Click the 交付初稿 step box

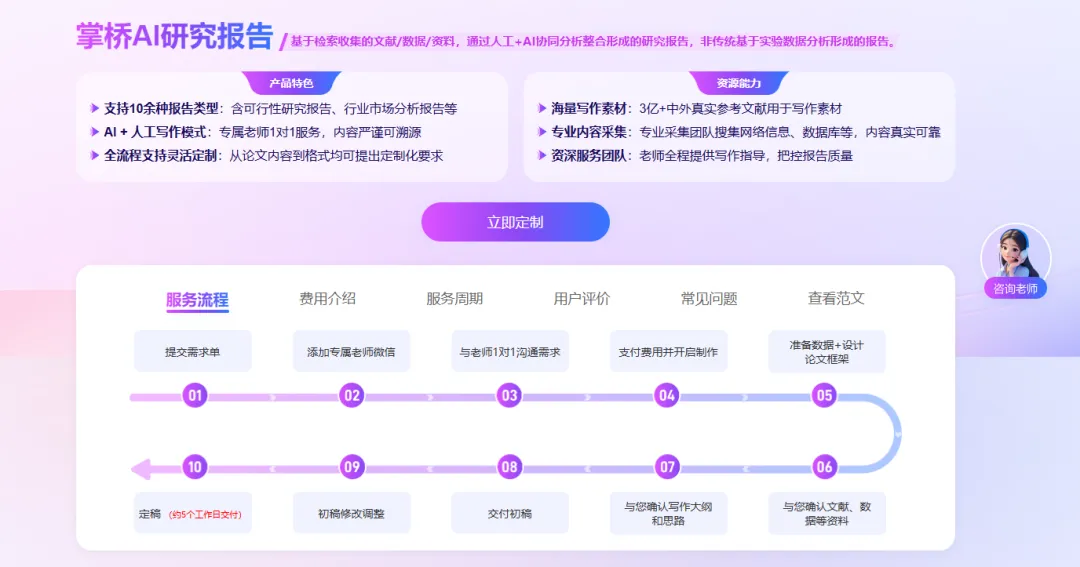(510, 513)
